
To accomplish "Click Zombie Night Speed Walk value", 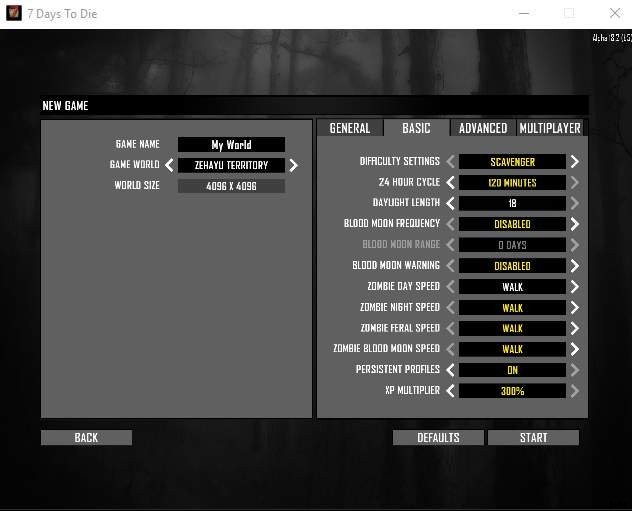I will pos(512,307).
